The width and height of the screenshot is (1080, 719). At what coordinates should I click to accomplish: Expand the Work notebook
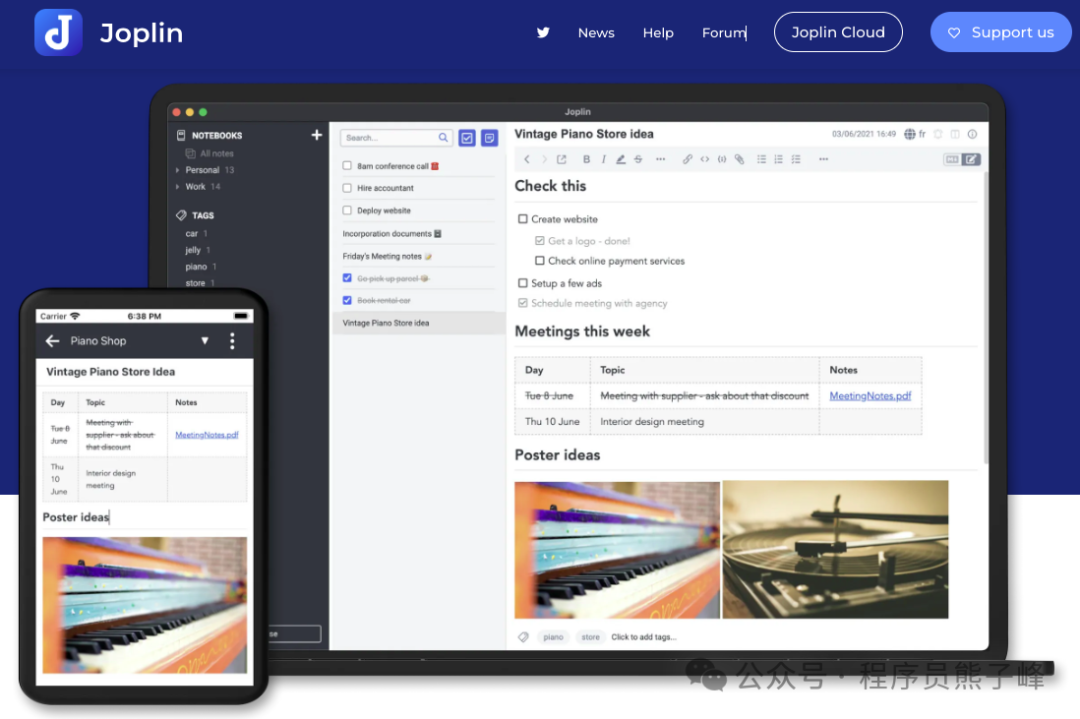click(x=178, y=187)
